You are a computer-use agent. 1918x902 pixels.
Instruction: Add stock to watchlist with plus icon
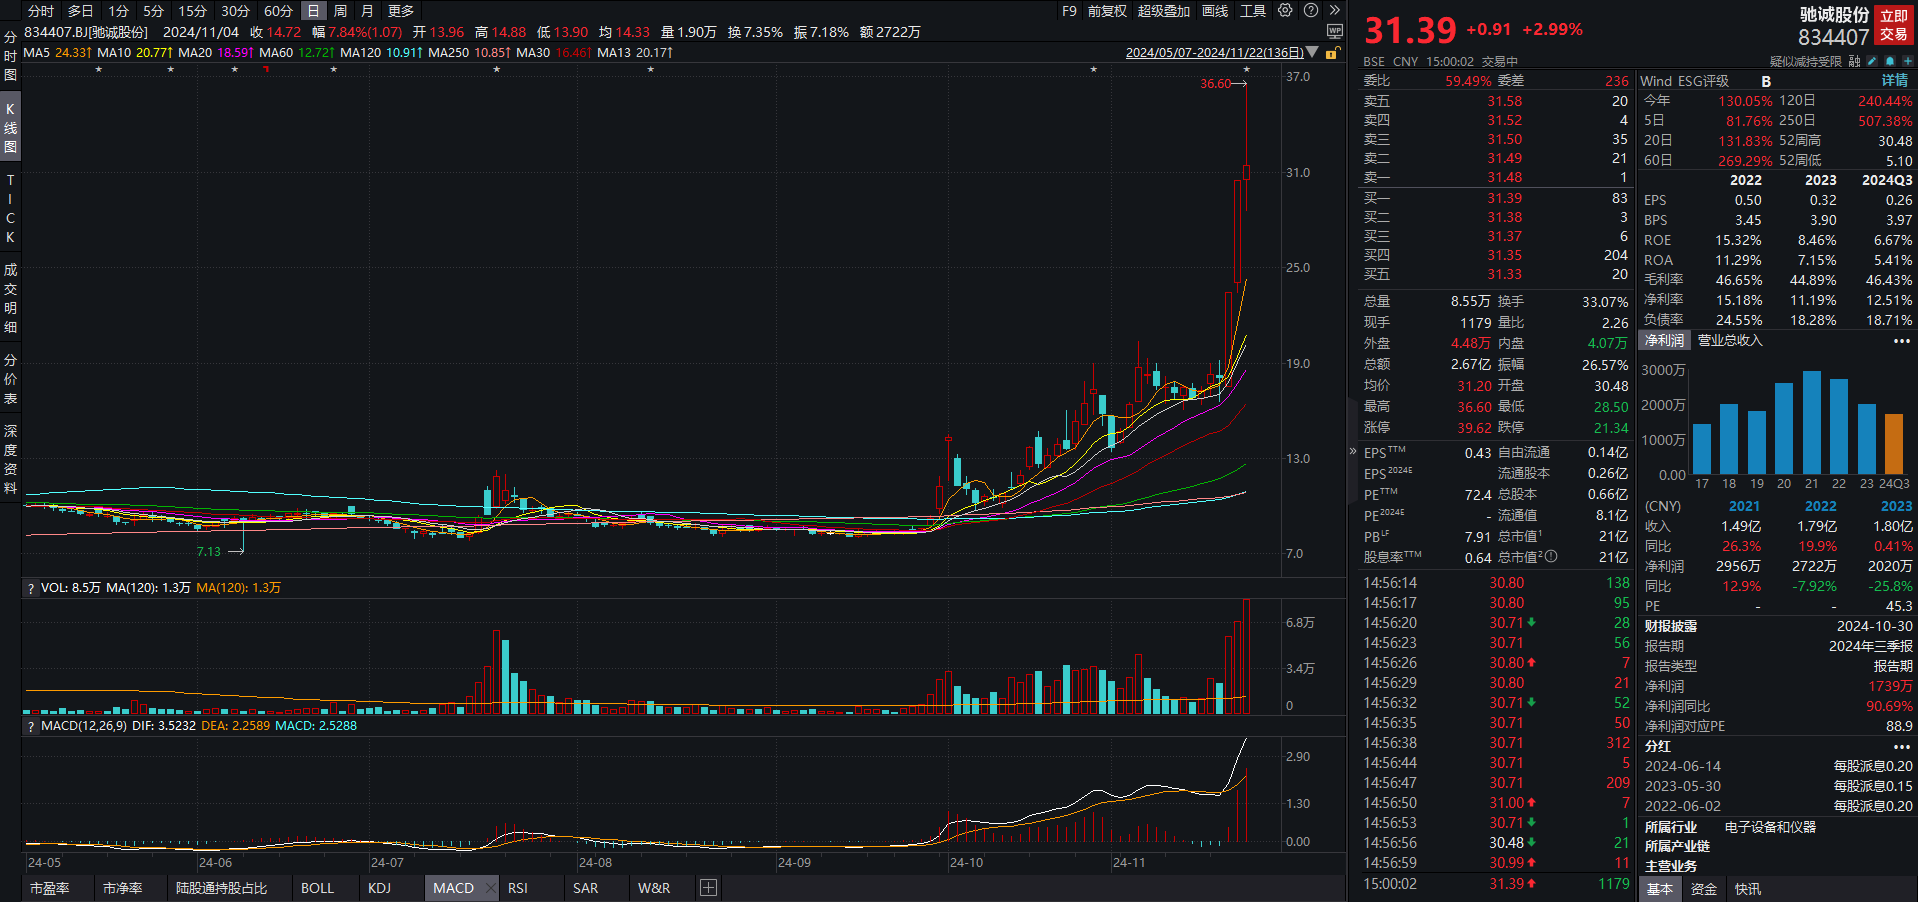pyautogui.click(x=1907, y=61)
